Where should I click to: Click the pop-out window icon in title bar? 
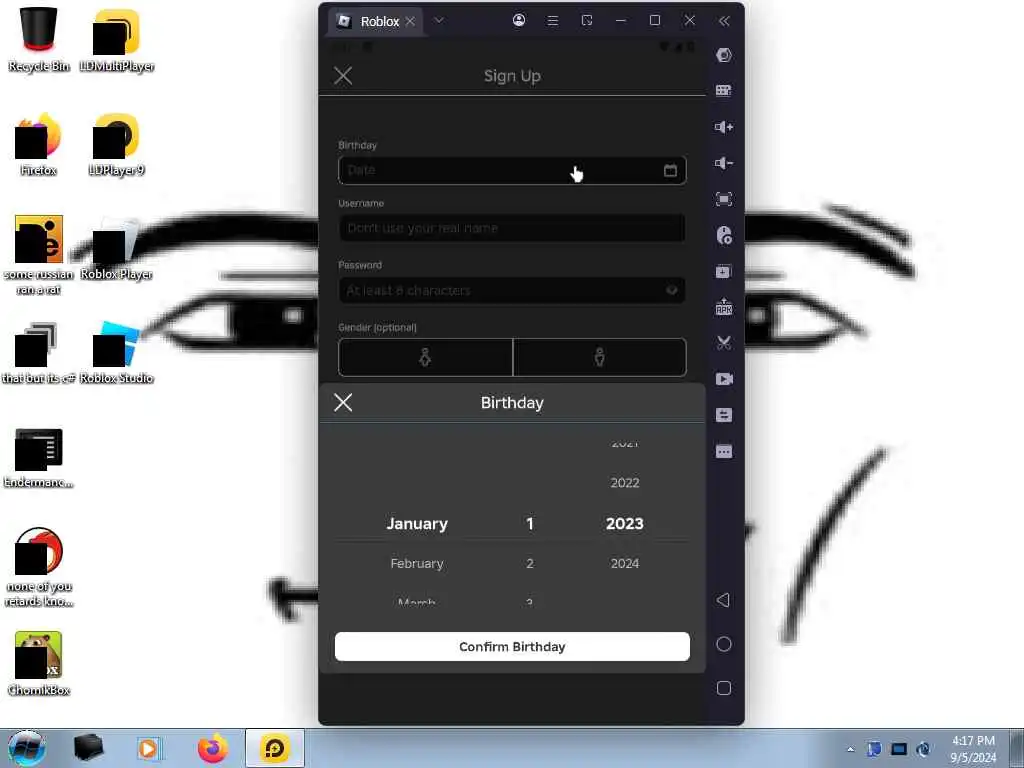[587, 21]
